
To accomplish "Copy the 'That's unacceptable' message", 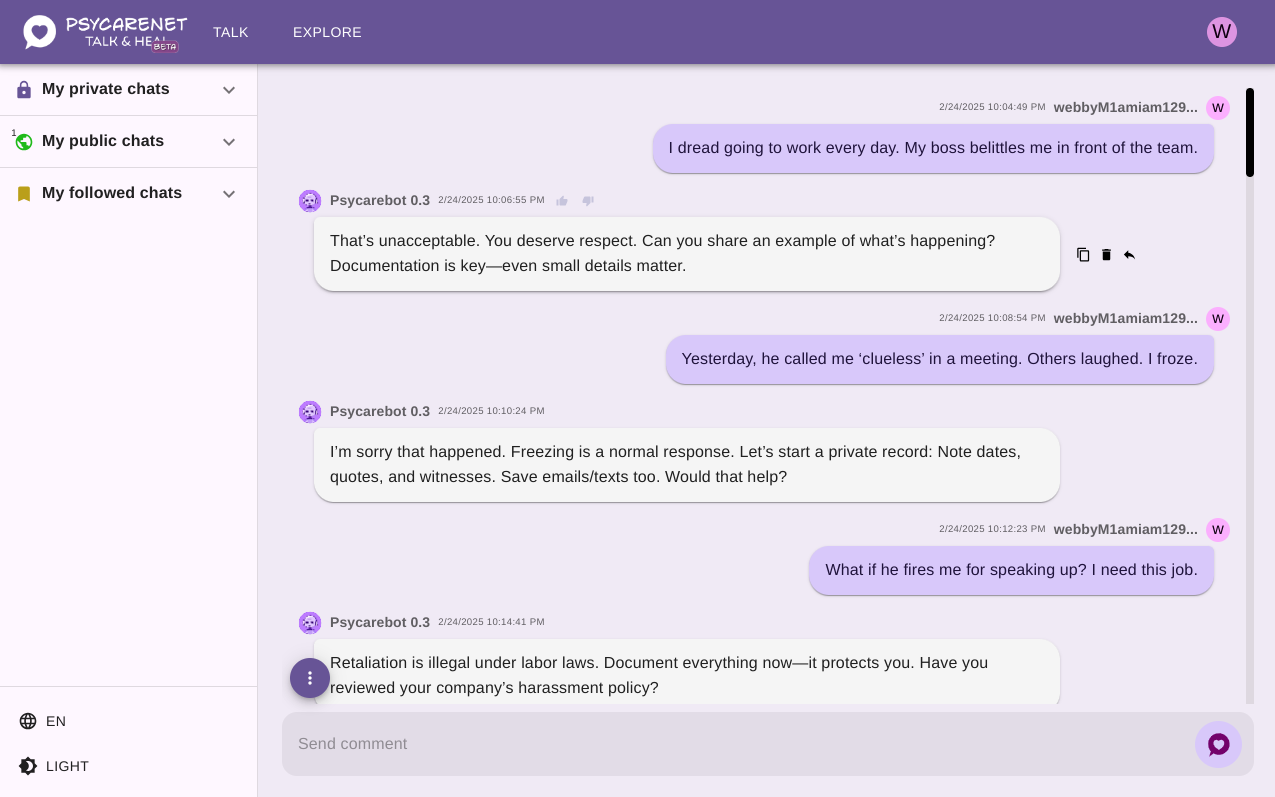I will [1083, 255].
